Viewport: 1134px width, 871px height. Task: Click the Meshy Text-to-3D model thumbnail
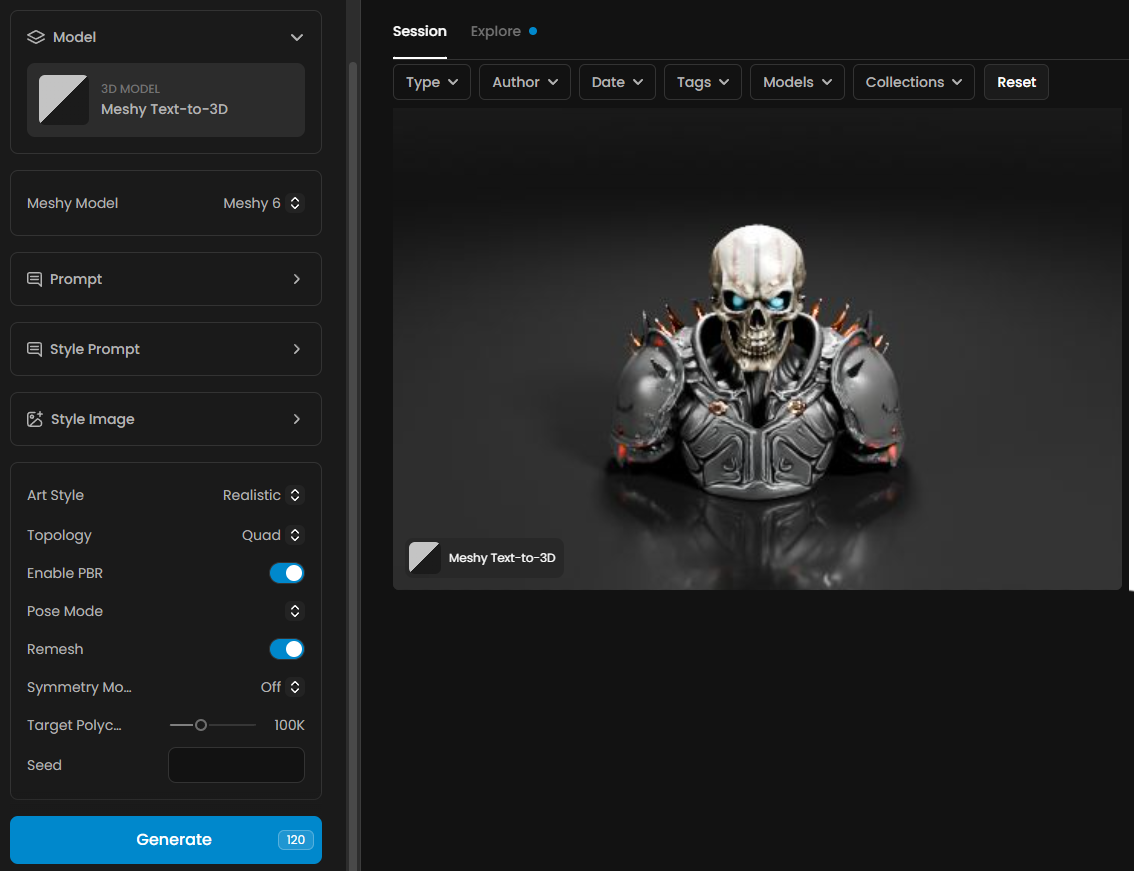(63, 99)
